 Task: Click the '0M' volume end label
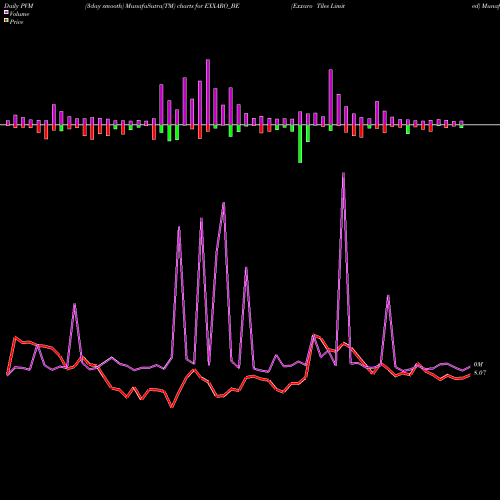[x=478, y=364]
